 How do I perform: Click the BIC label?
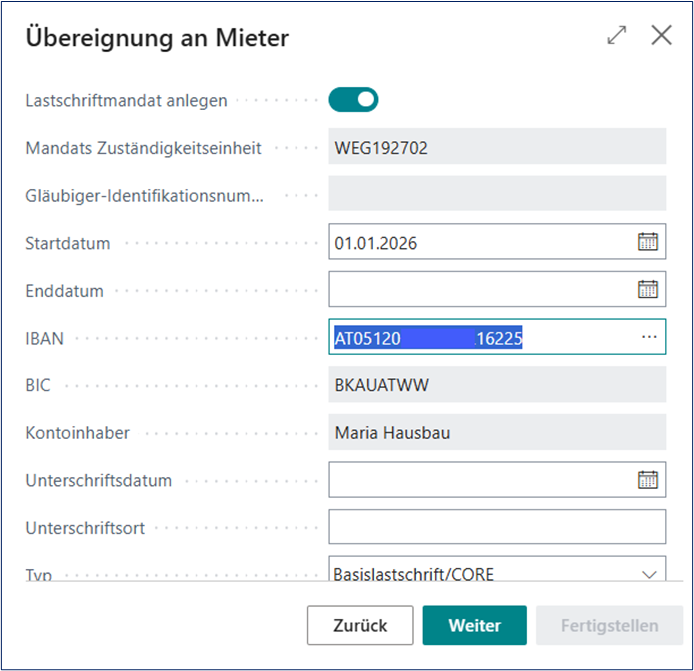(x=38, y=385)
